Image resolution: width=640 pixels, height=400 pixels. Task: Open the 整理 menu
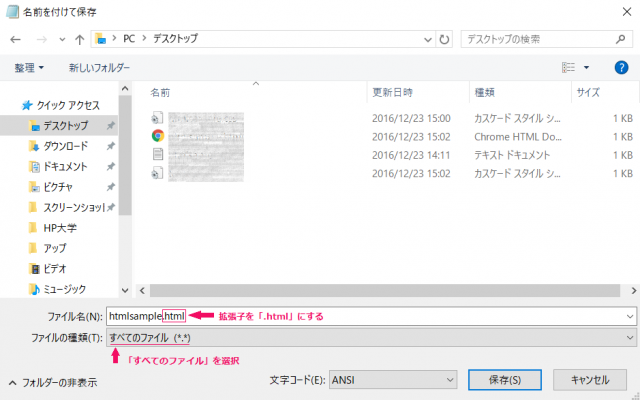point(29,67)
